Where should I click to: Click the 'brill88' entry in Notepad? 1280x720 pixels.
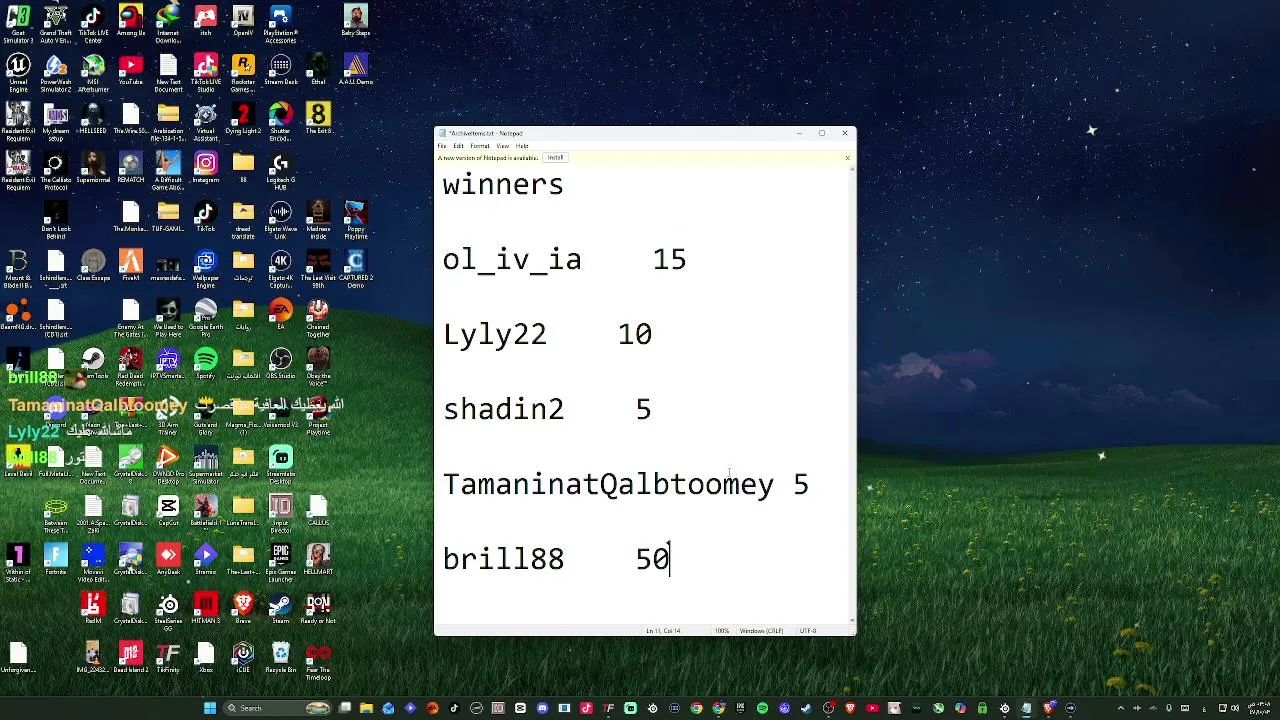tap(503, 559)
